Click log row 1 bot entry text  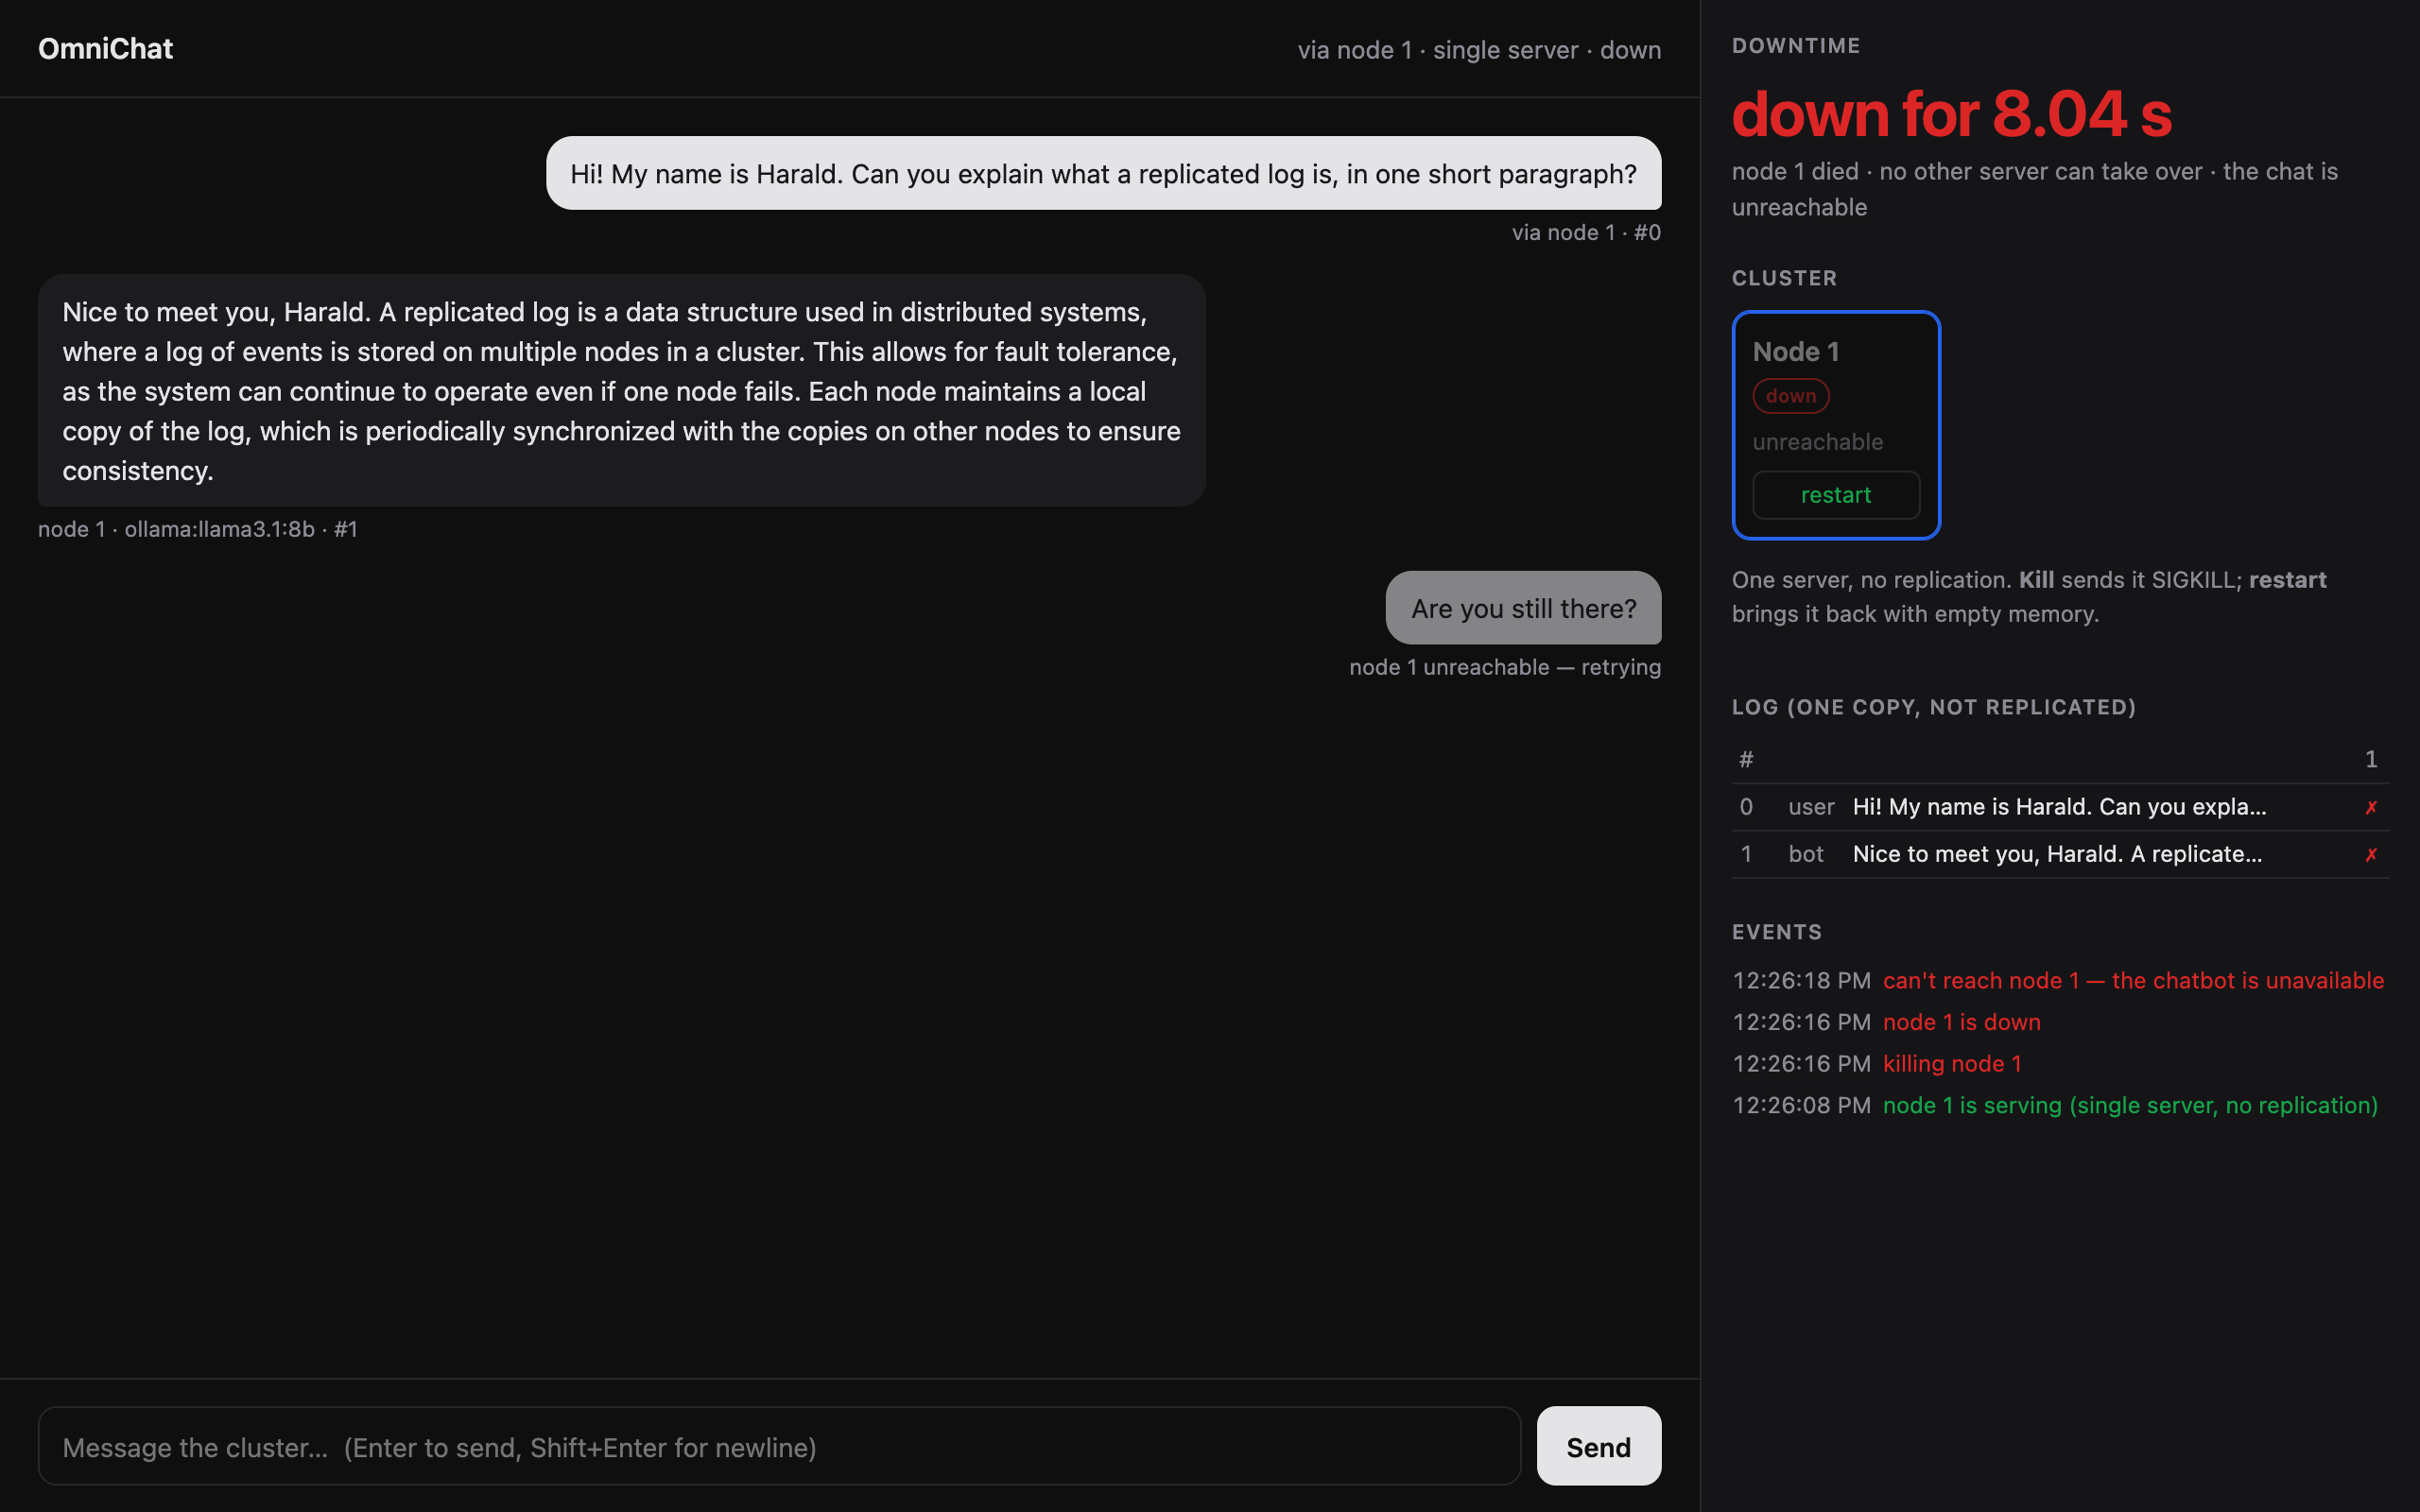[2057, 854]
